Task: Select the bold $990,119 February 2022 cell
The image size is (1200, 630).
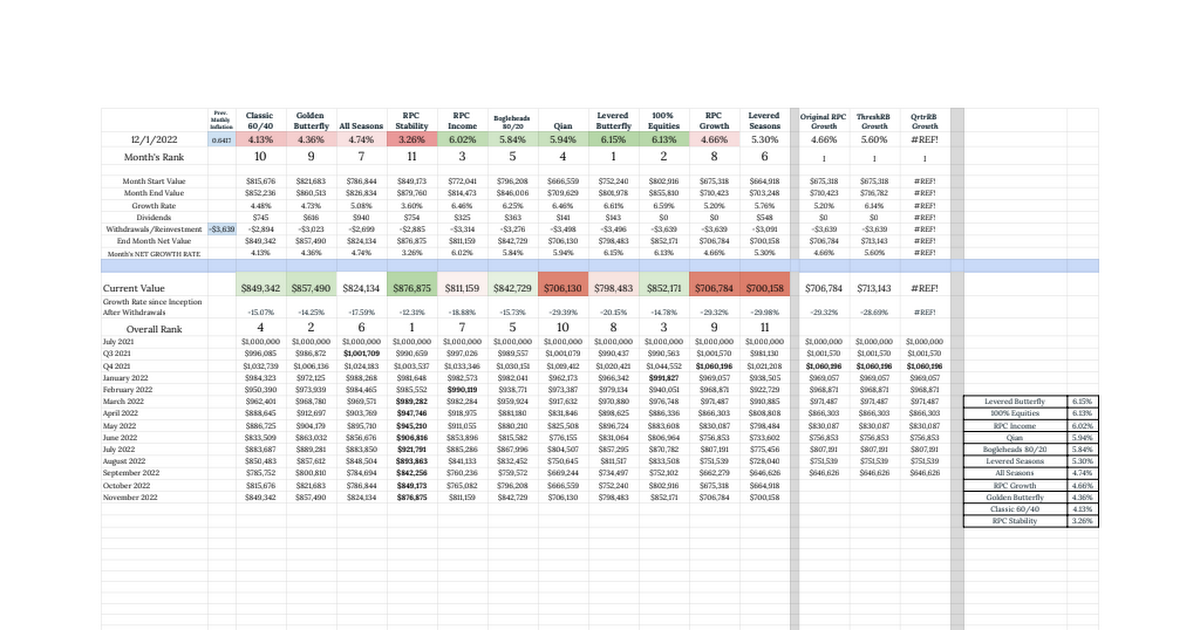Action: pyautogui.click(x=462, y=390)
